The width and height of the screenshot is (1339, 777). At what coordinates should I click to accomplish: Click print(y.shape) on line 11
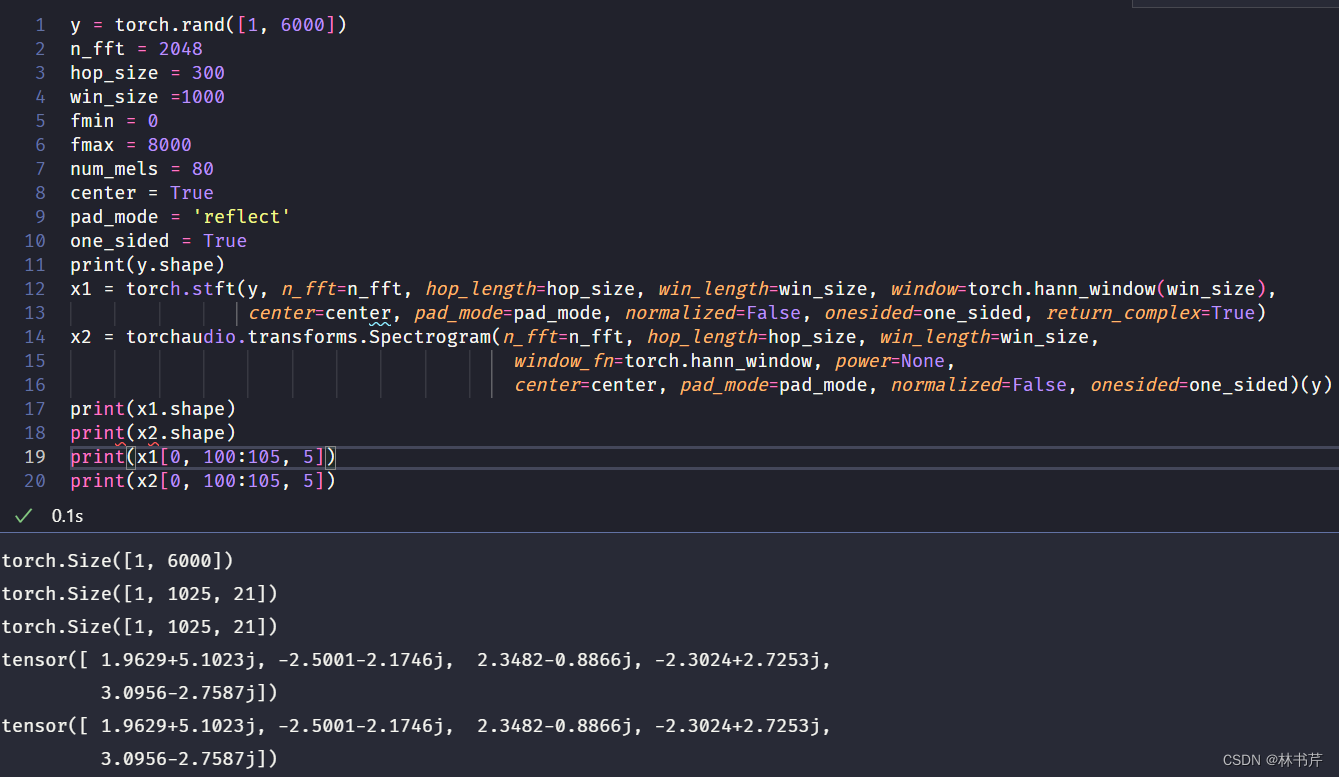click(x=147, y=265)
